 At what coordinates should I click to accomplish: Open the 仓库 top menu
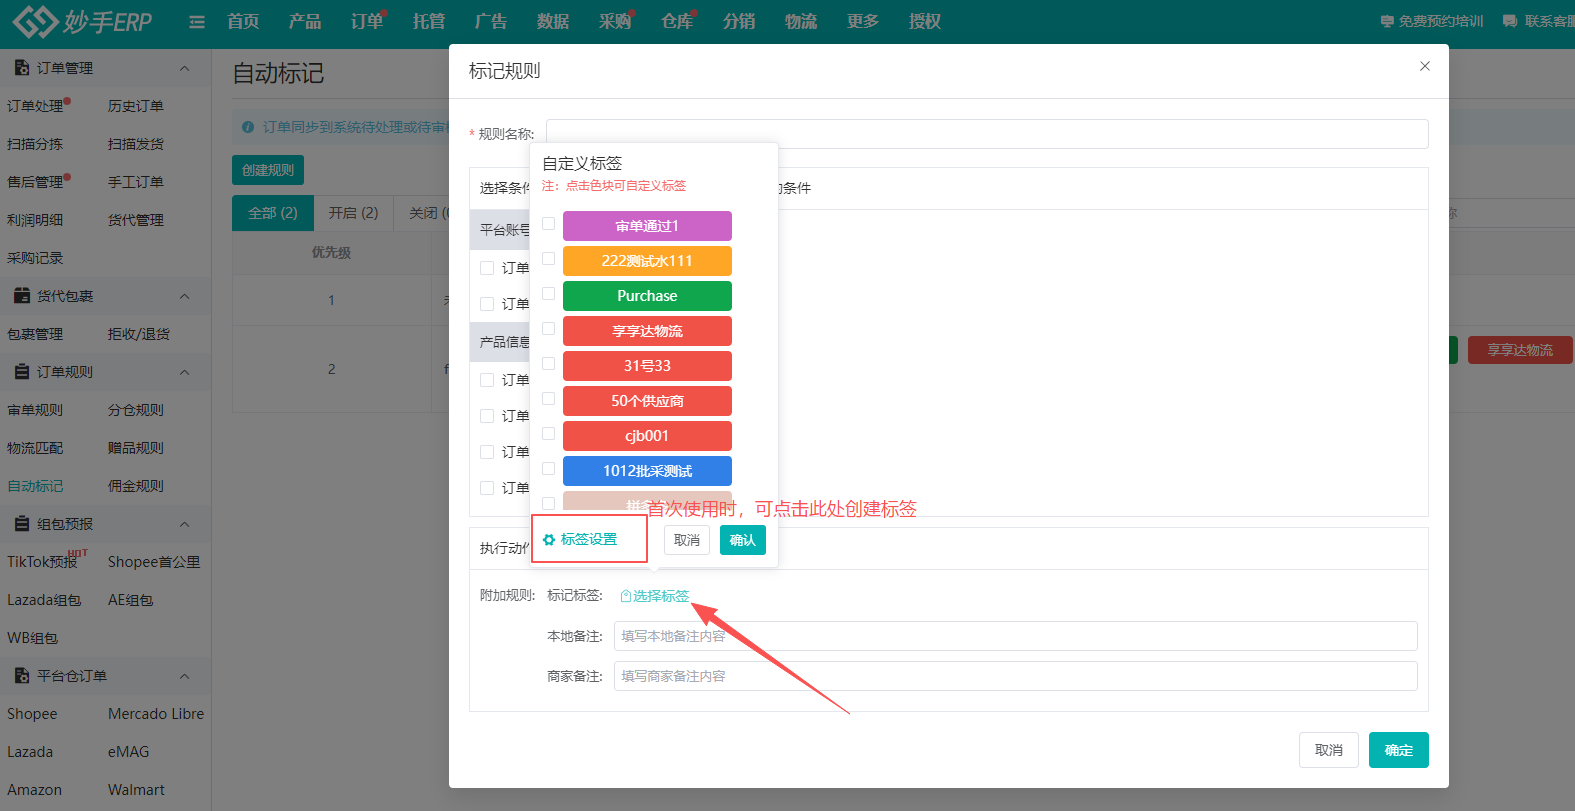pos(677,21)
